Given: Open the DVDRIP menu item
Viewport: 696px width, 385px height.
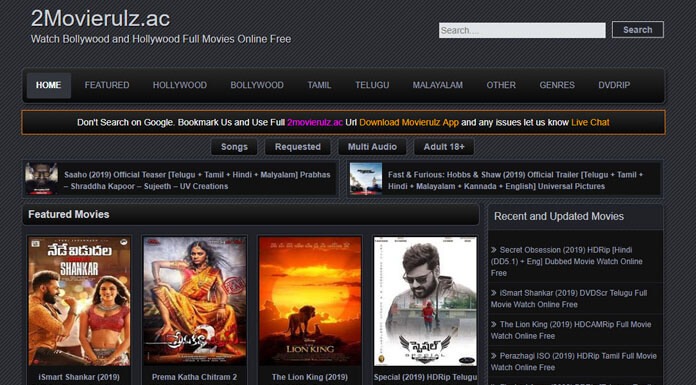Looking at the screenshot, I should click(x=614, y=85).
